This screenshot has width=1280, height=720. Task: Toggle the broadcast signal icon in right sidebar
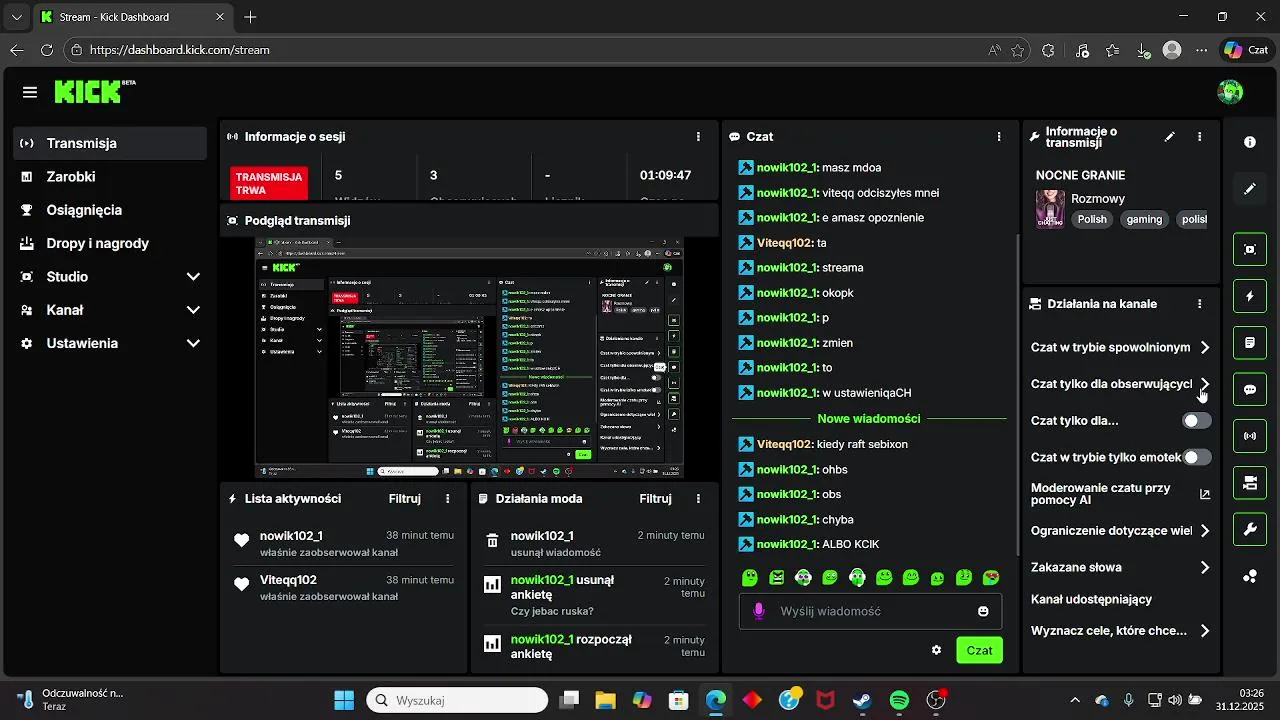tap(1250, 436)
